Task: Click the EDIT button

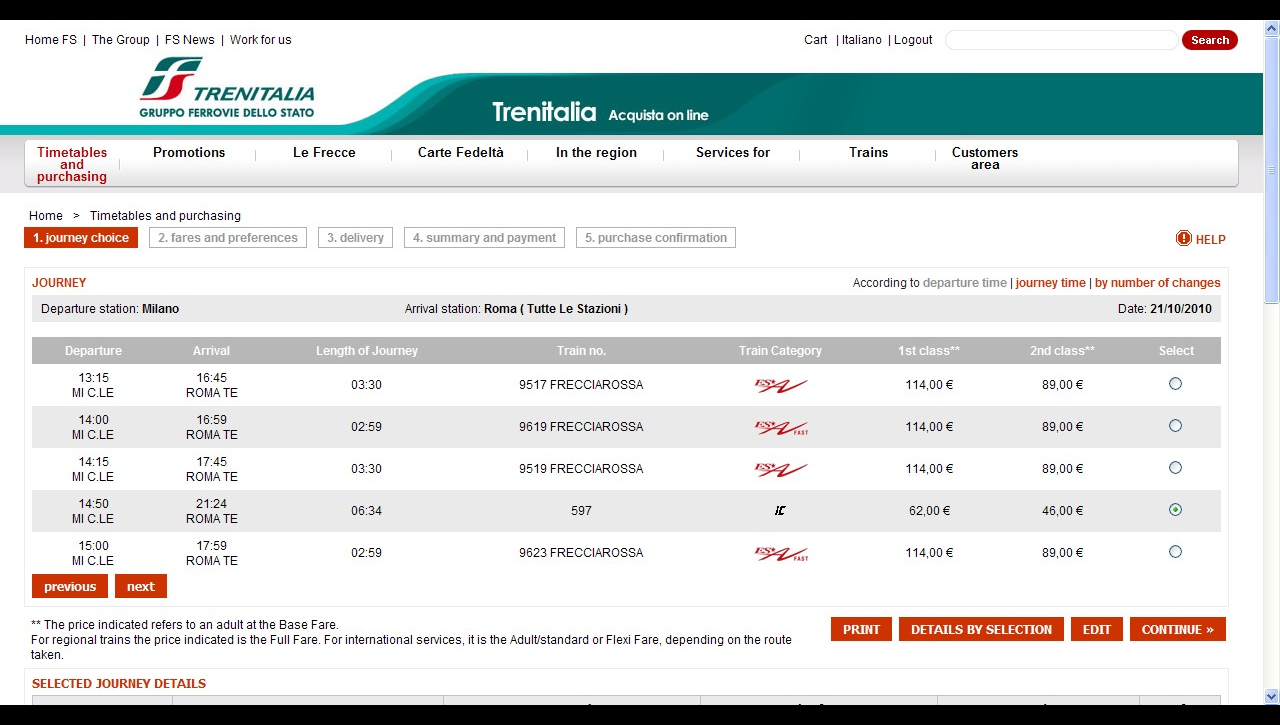Action: tap(1097, 629)
